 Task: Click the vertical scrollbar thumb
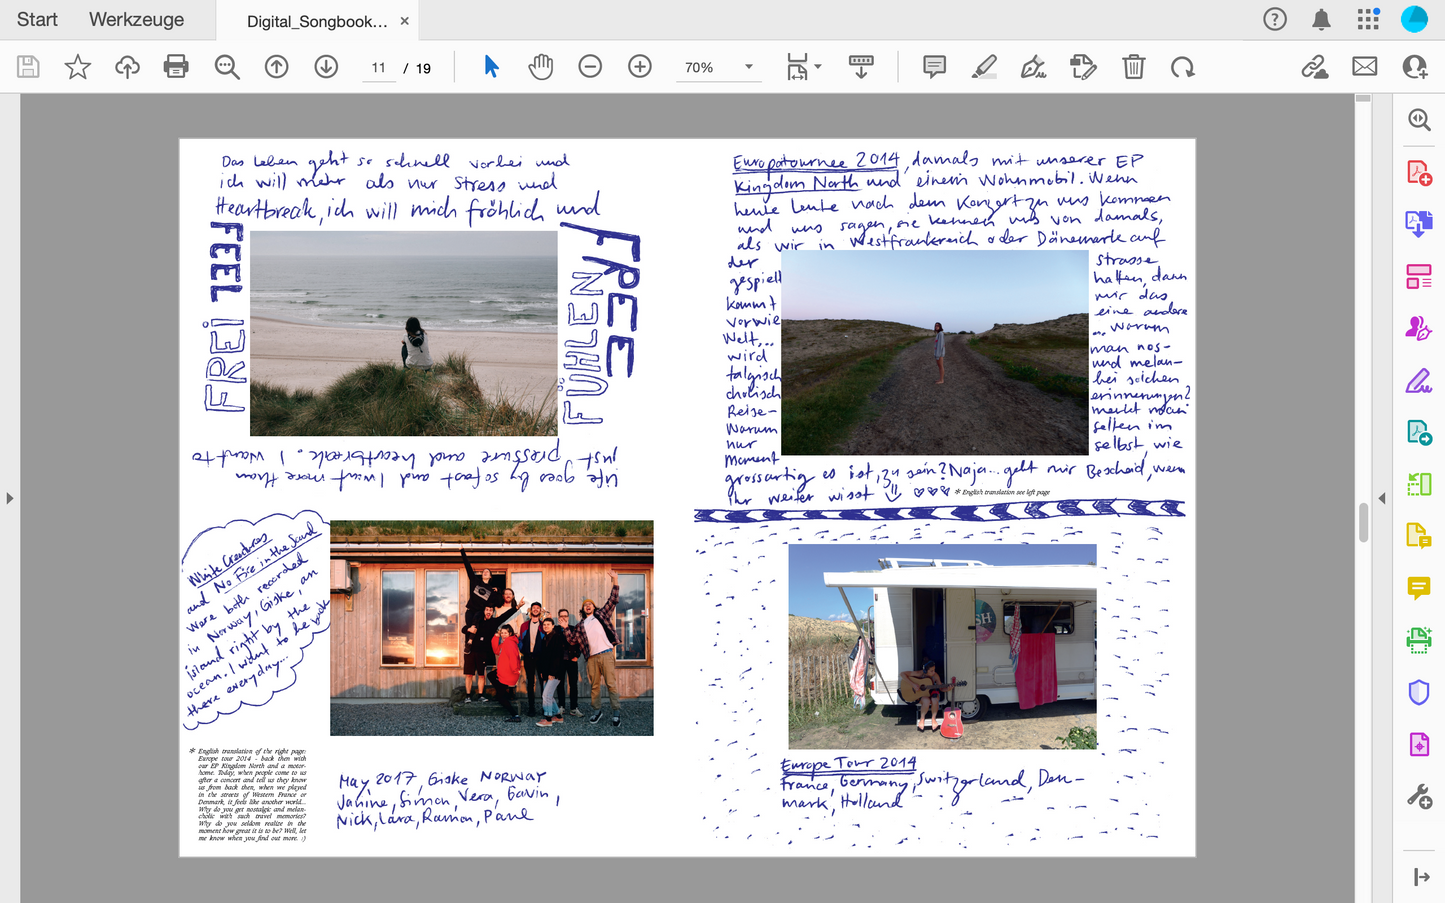tap(1363, 522)
